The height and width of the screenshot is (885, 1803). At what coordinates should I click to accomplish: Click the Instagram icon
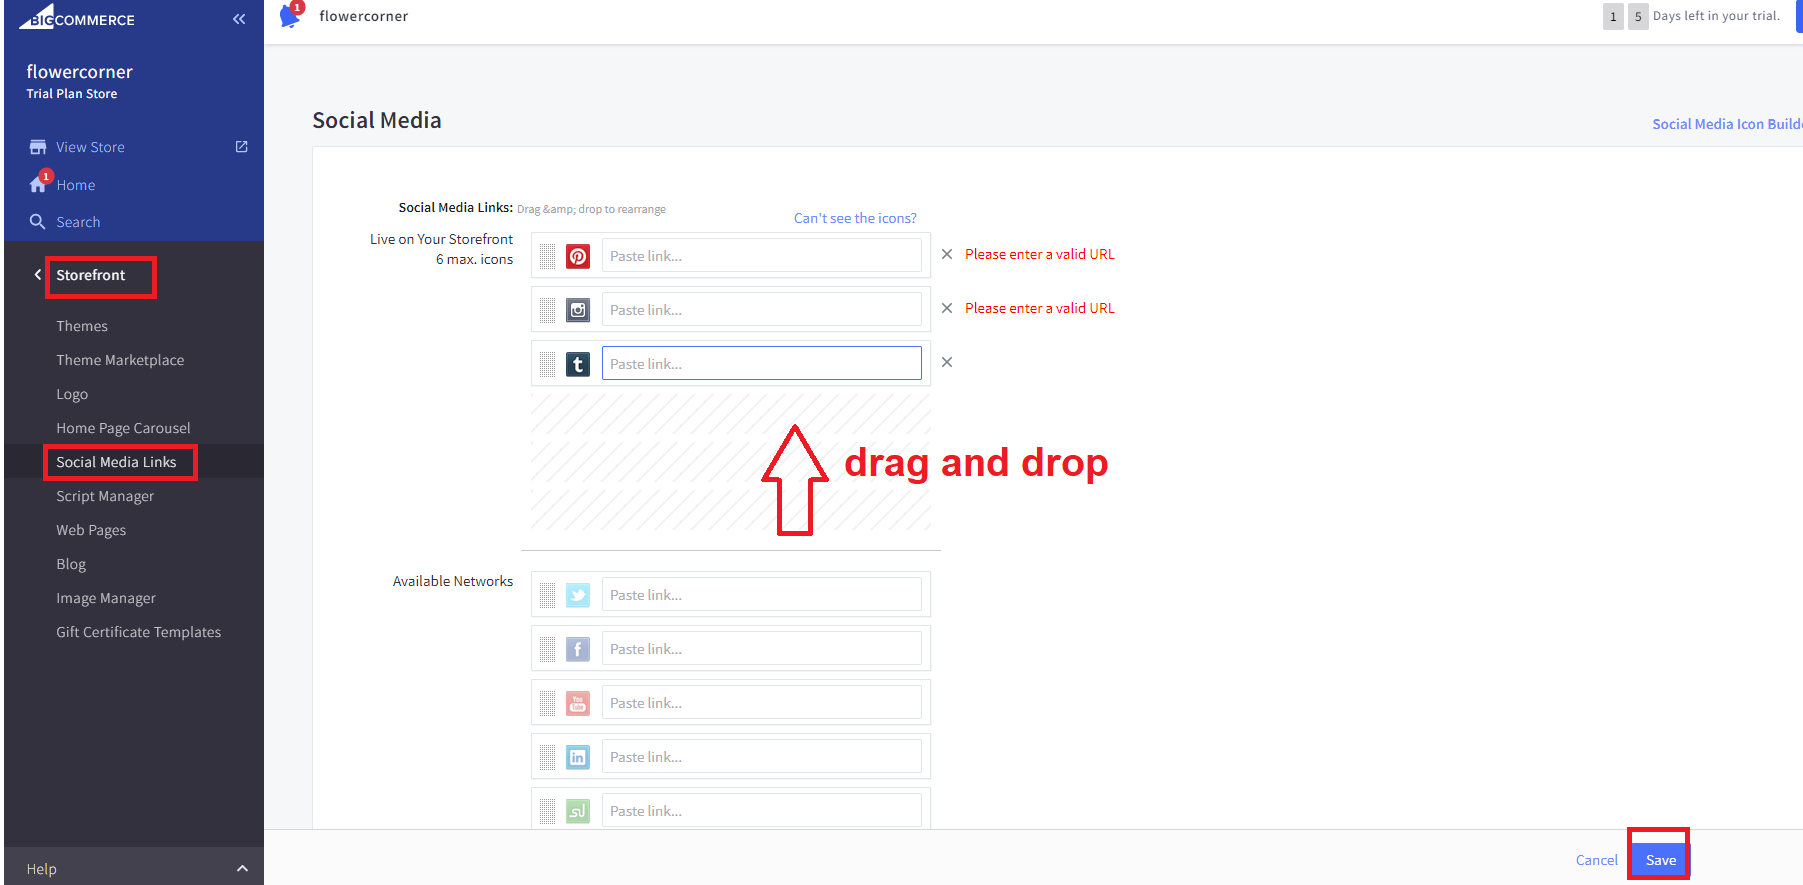click(578, 310)
